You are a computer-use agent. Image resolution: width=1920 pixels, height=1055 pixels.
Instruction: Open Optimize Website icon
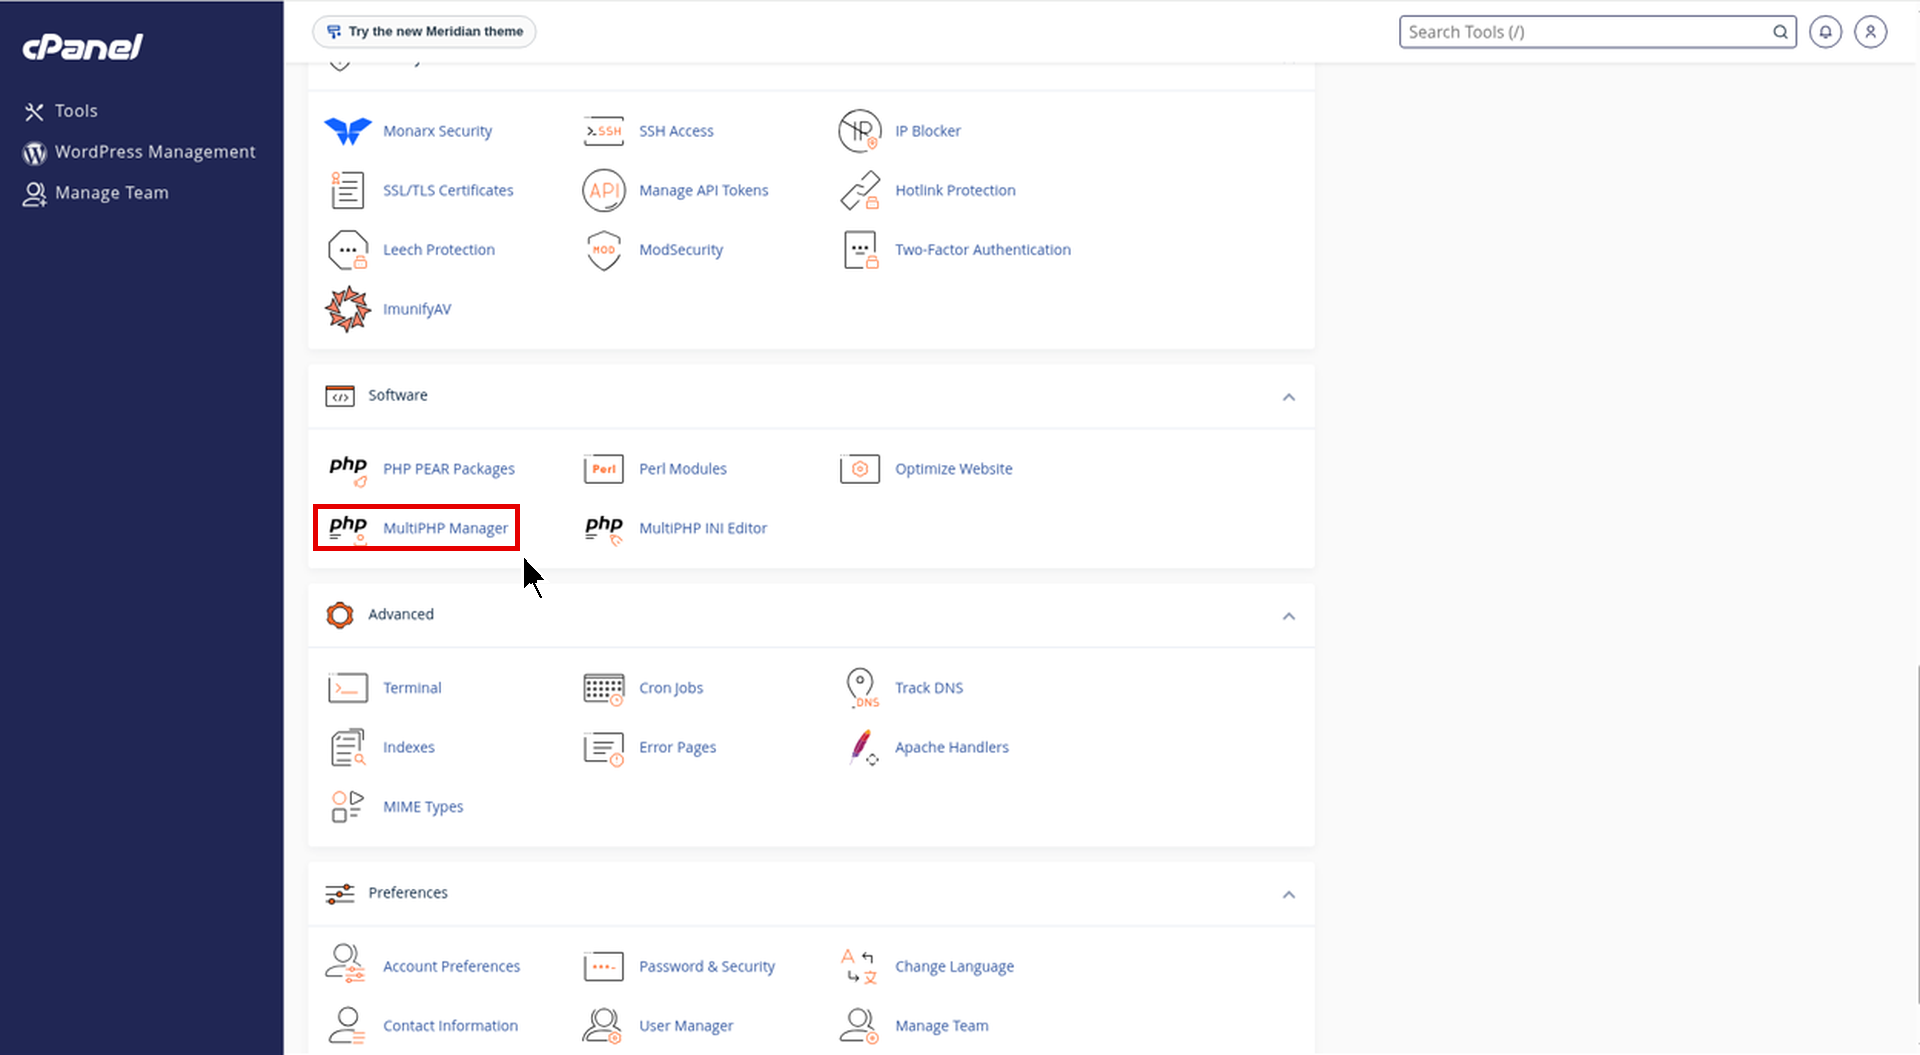tap(860, 469)
